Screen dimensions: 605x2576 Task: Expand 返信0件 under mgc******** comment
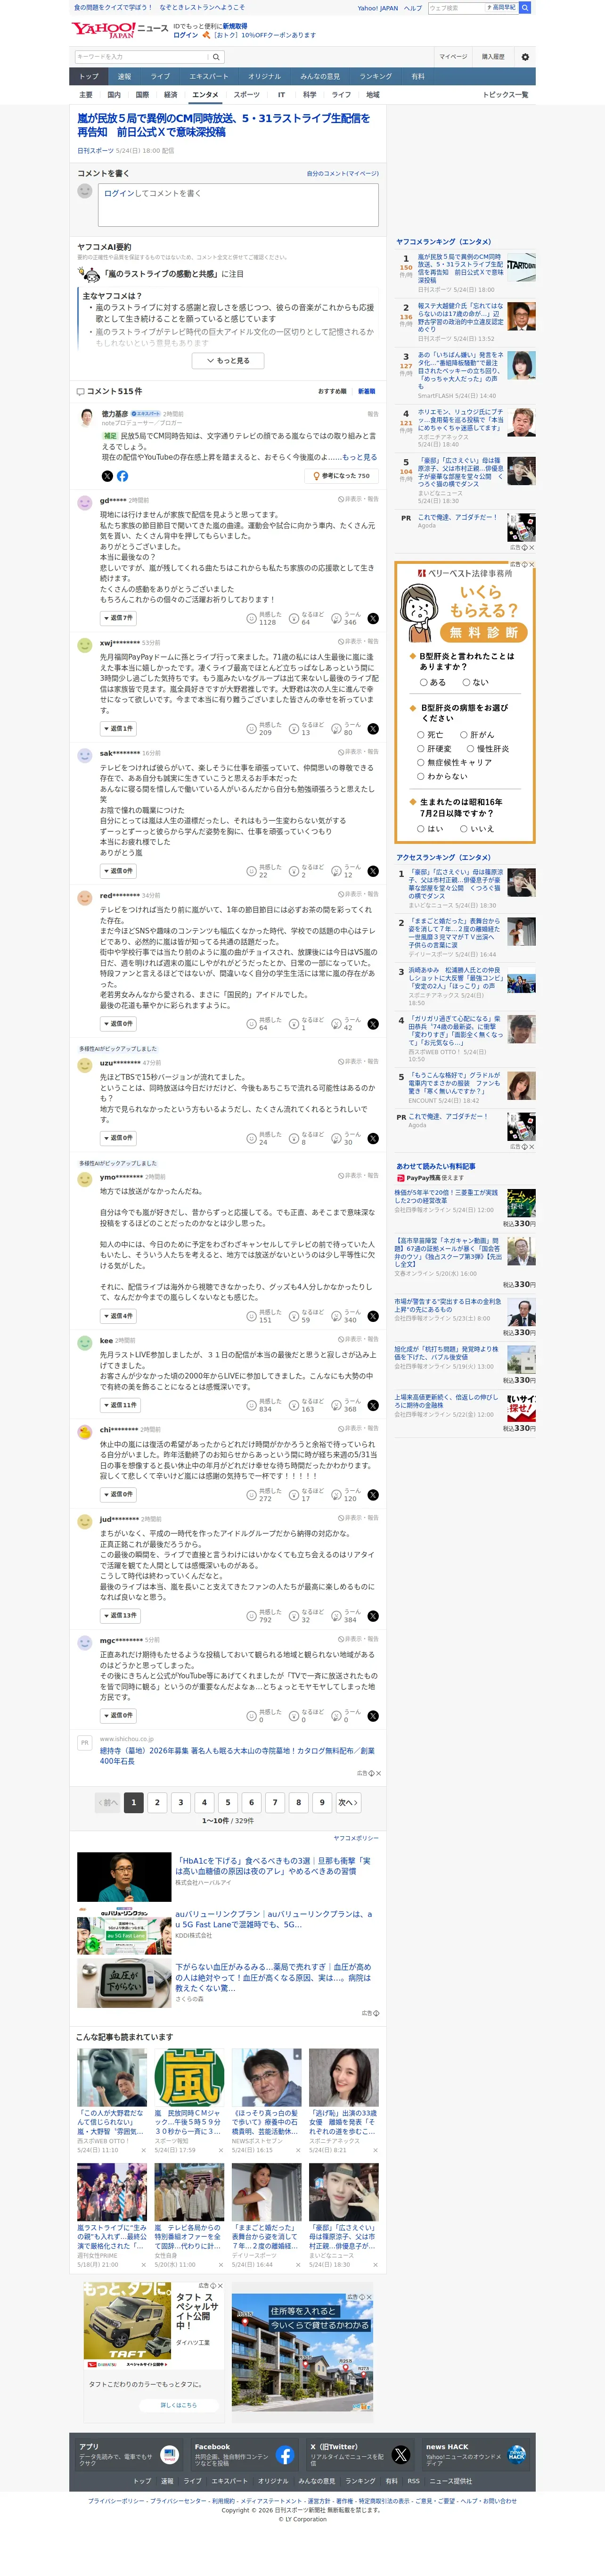(118, 1715)
